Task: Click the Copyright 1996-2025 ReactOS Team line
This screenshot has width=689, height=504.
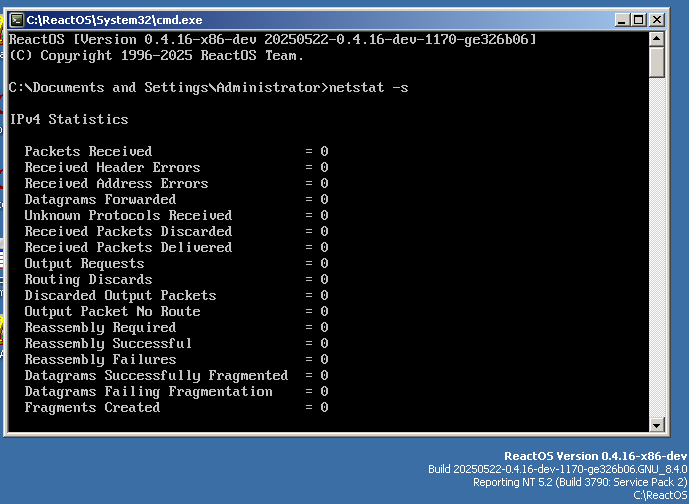Action: click(x=156, y=55)
